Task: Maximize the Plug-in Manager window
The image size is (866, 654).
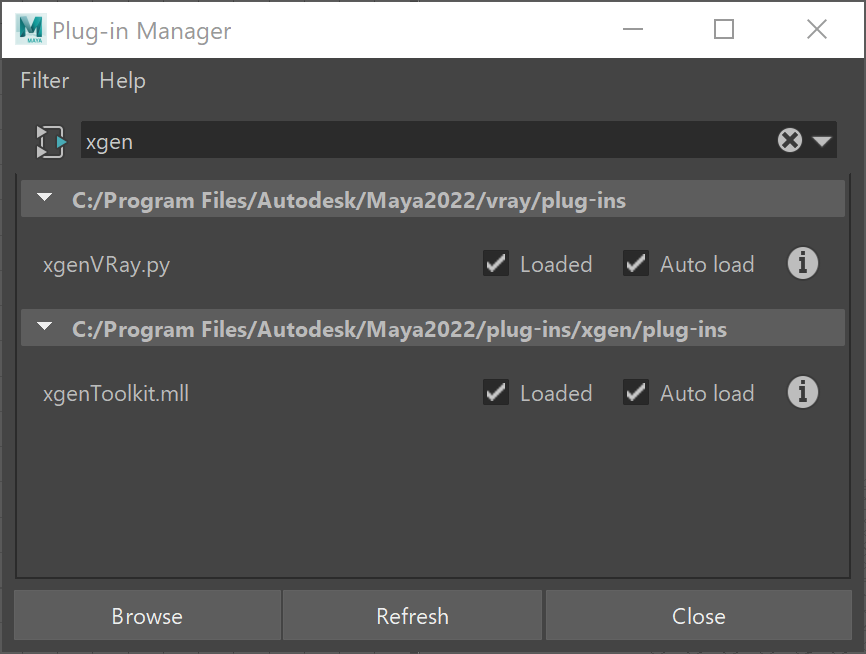Action: pos(724,29)
